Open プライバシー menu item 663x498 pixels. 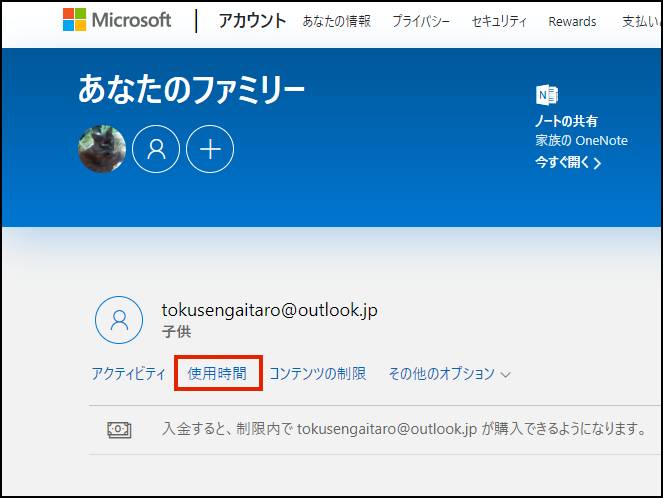[421, 21]
